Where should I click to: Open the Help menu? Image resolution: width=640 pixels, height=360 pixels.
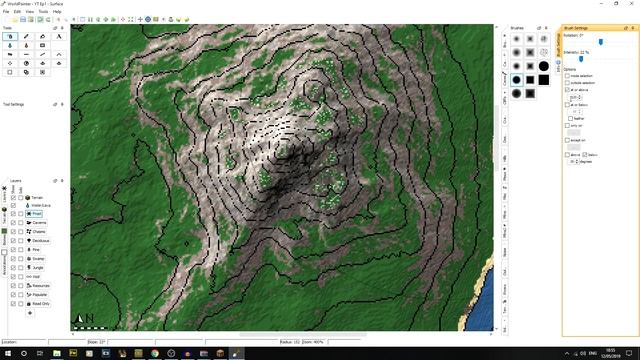pyautogui.click(x=57, y=11)
